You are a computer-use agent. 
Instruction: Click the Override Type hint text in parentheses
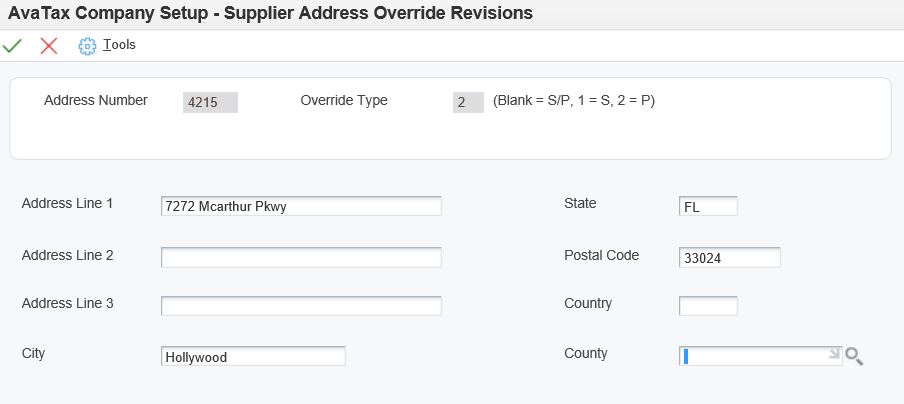[x=574, y=101]
